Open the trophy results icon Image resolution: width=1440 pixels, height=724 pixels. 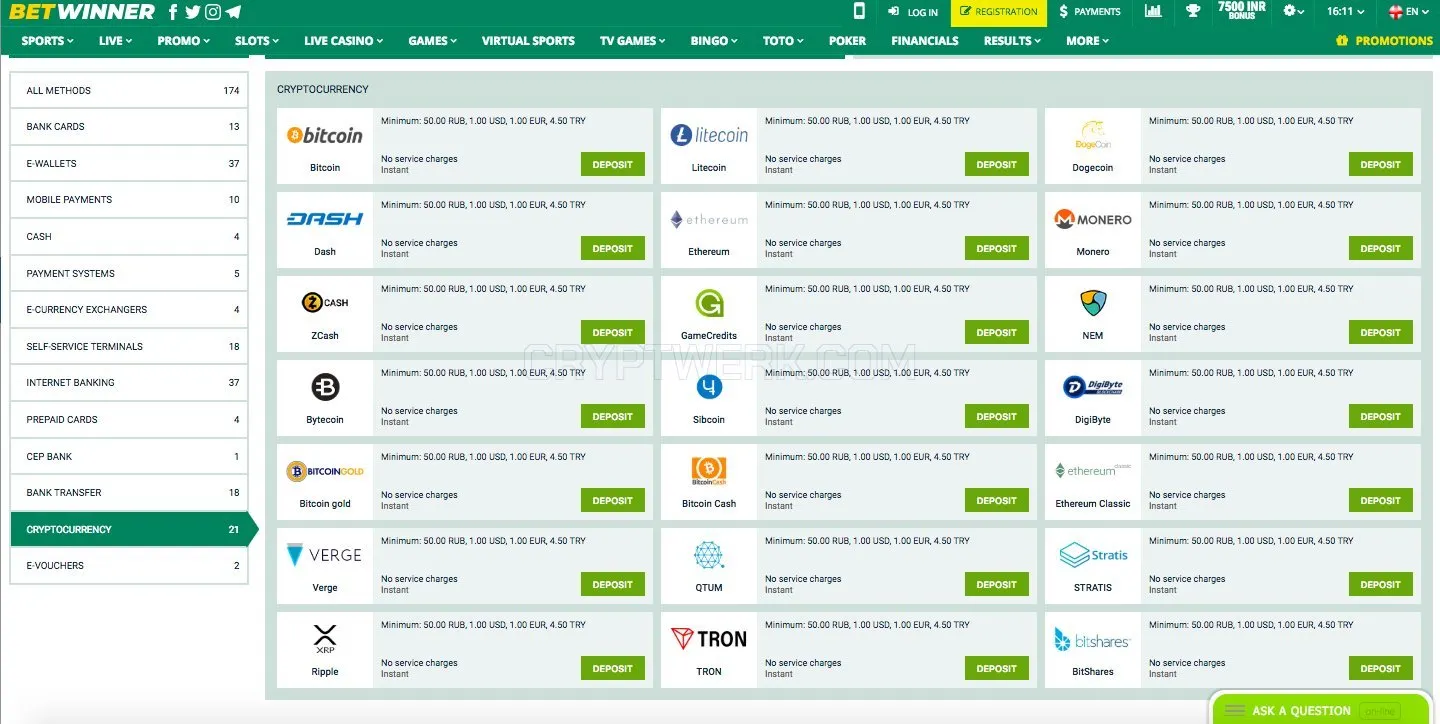pyautogui.click(x=1193, y=11)
